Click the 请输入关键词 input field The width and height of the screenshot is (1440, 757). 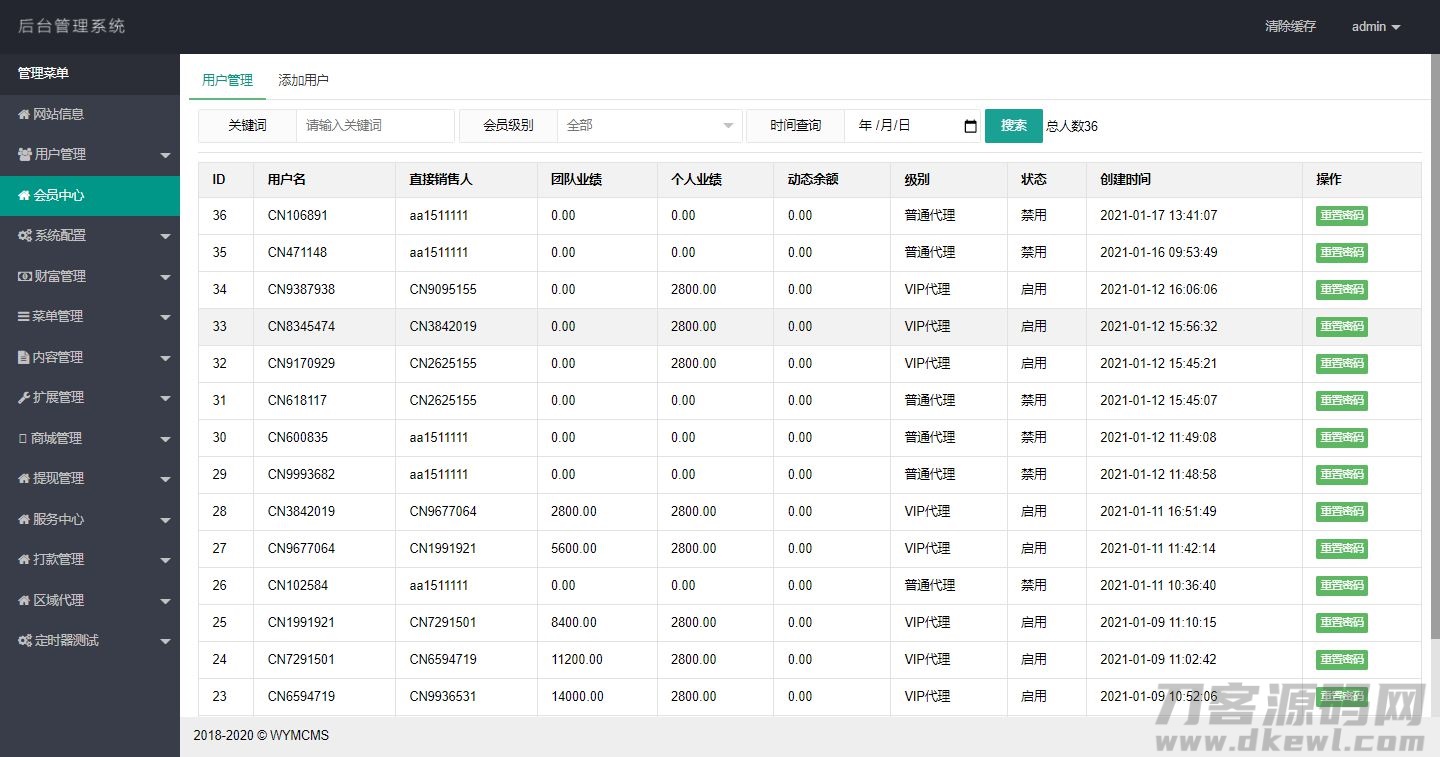(x=375, y=126)
